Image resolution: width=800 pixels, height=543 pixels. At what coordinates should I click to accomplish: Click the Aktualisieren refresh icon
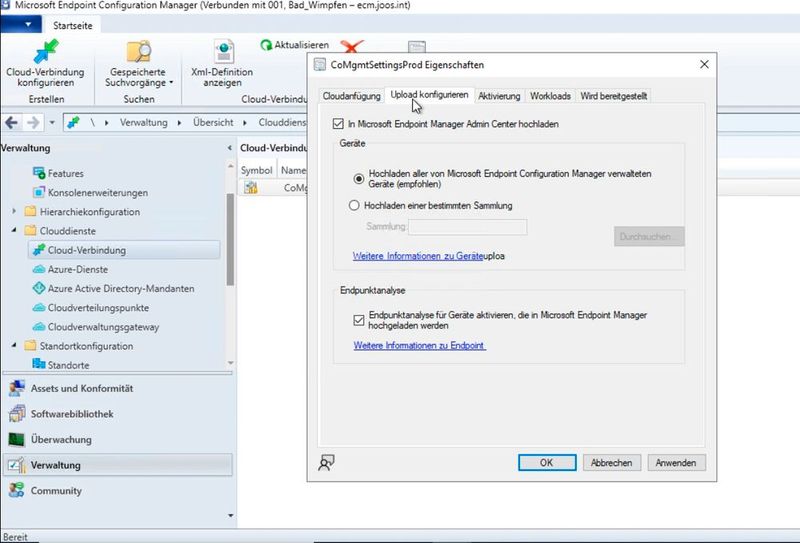pyautogui.click(x=266, y=45)
